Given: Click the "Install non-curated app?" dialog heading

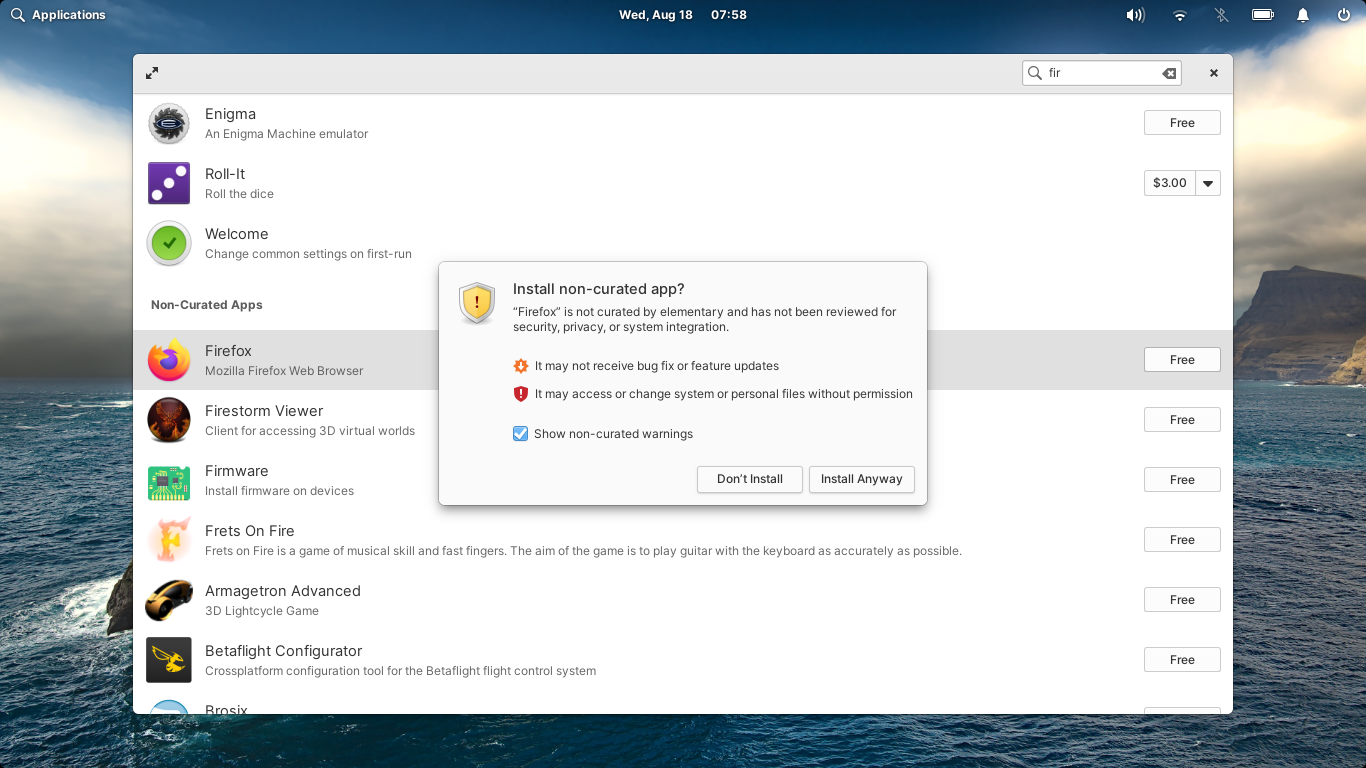Looking at the screenshot, I should point(599,289).
